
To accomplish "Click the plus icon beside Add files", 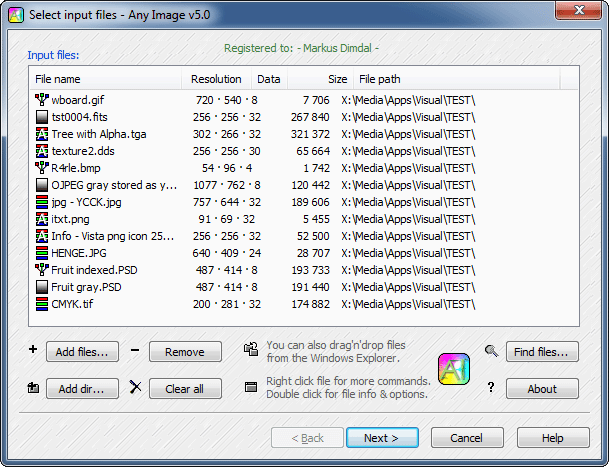I will [x=33, y=349].
